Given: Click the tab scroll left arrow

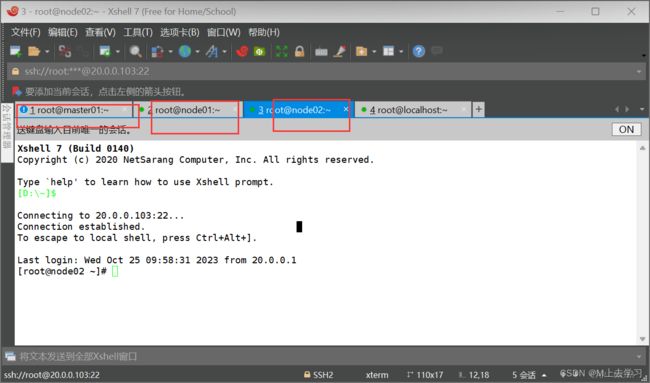Looking at the screenshot, I should pos(617,109).
